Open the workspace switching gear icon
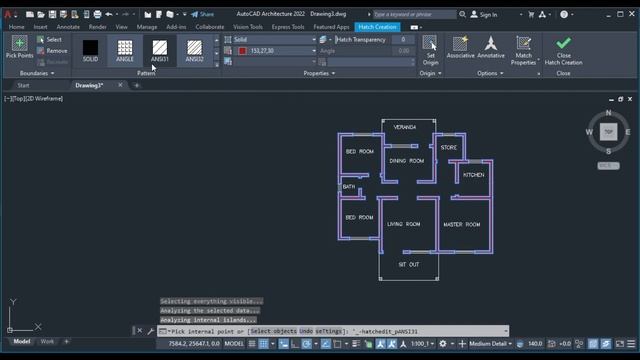Screen dimensions: 640x360 coord(443,344)
